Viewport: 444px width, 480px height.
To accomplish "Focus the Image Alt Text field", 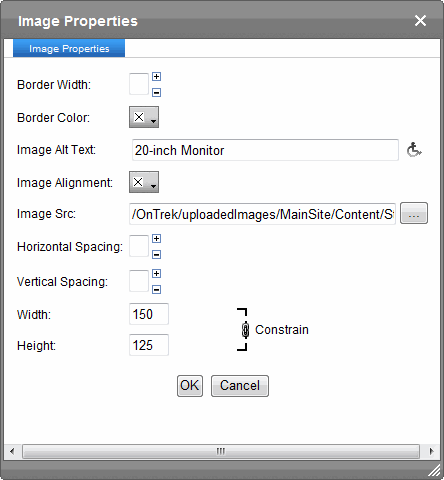I will (x=265, y=150).
